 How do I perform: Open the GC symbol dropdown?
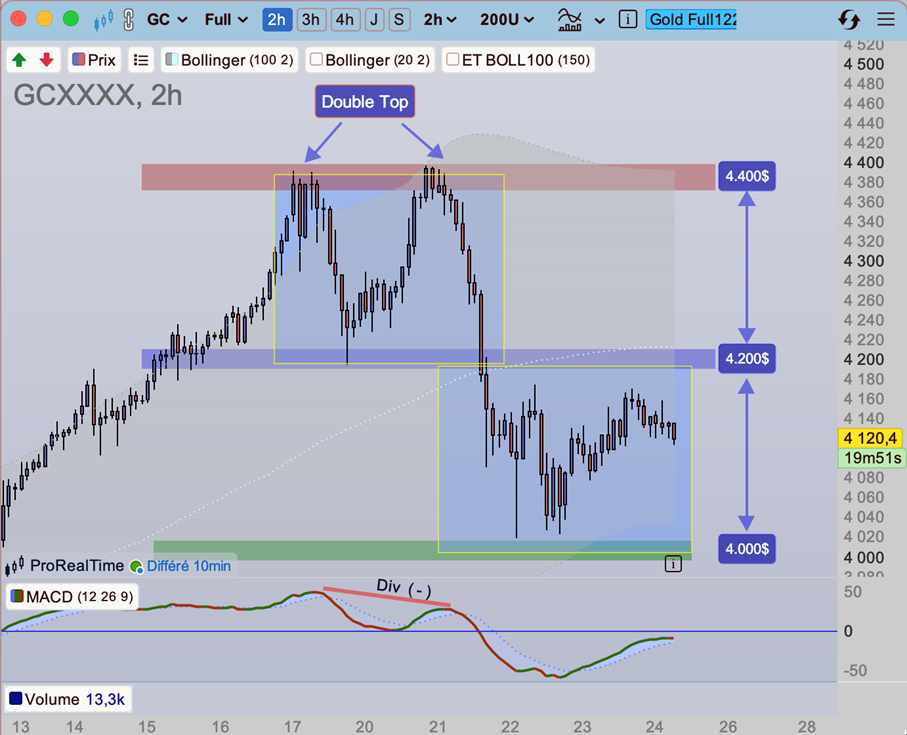click(x=167, y=19)
